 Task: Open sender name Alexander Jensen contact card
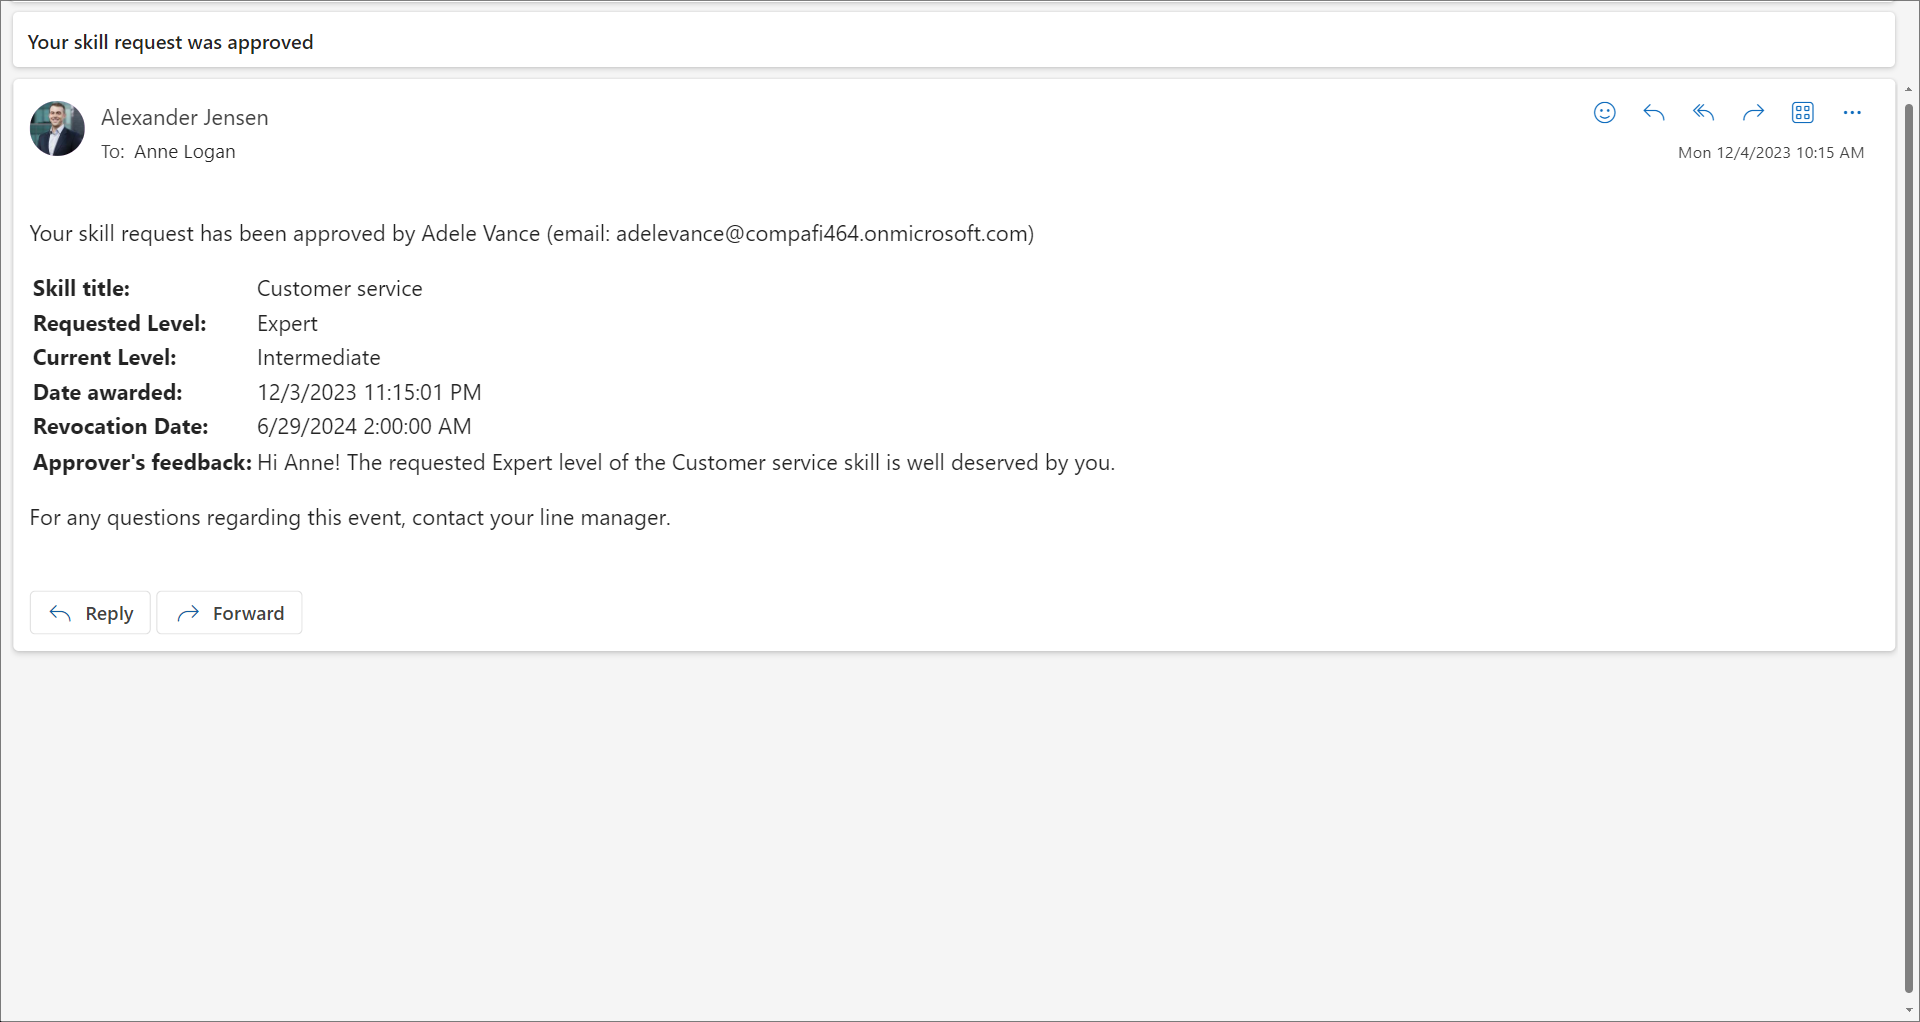[184, 118]
